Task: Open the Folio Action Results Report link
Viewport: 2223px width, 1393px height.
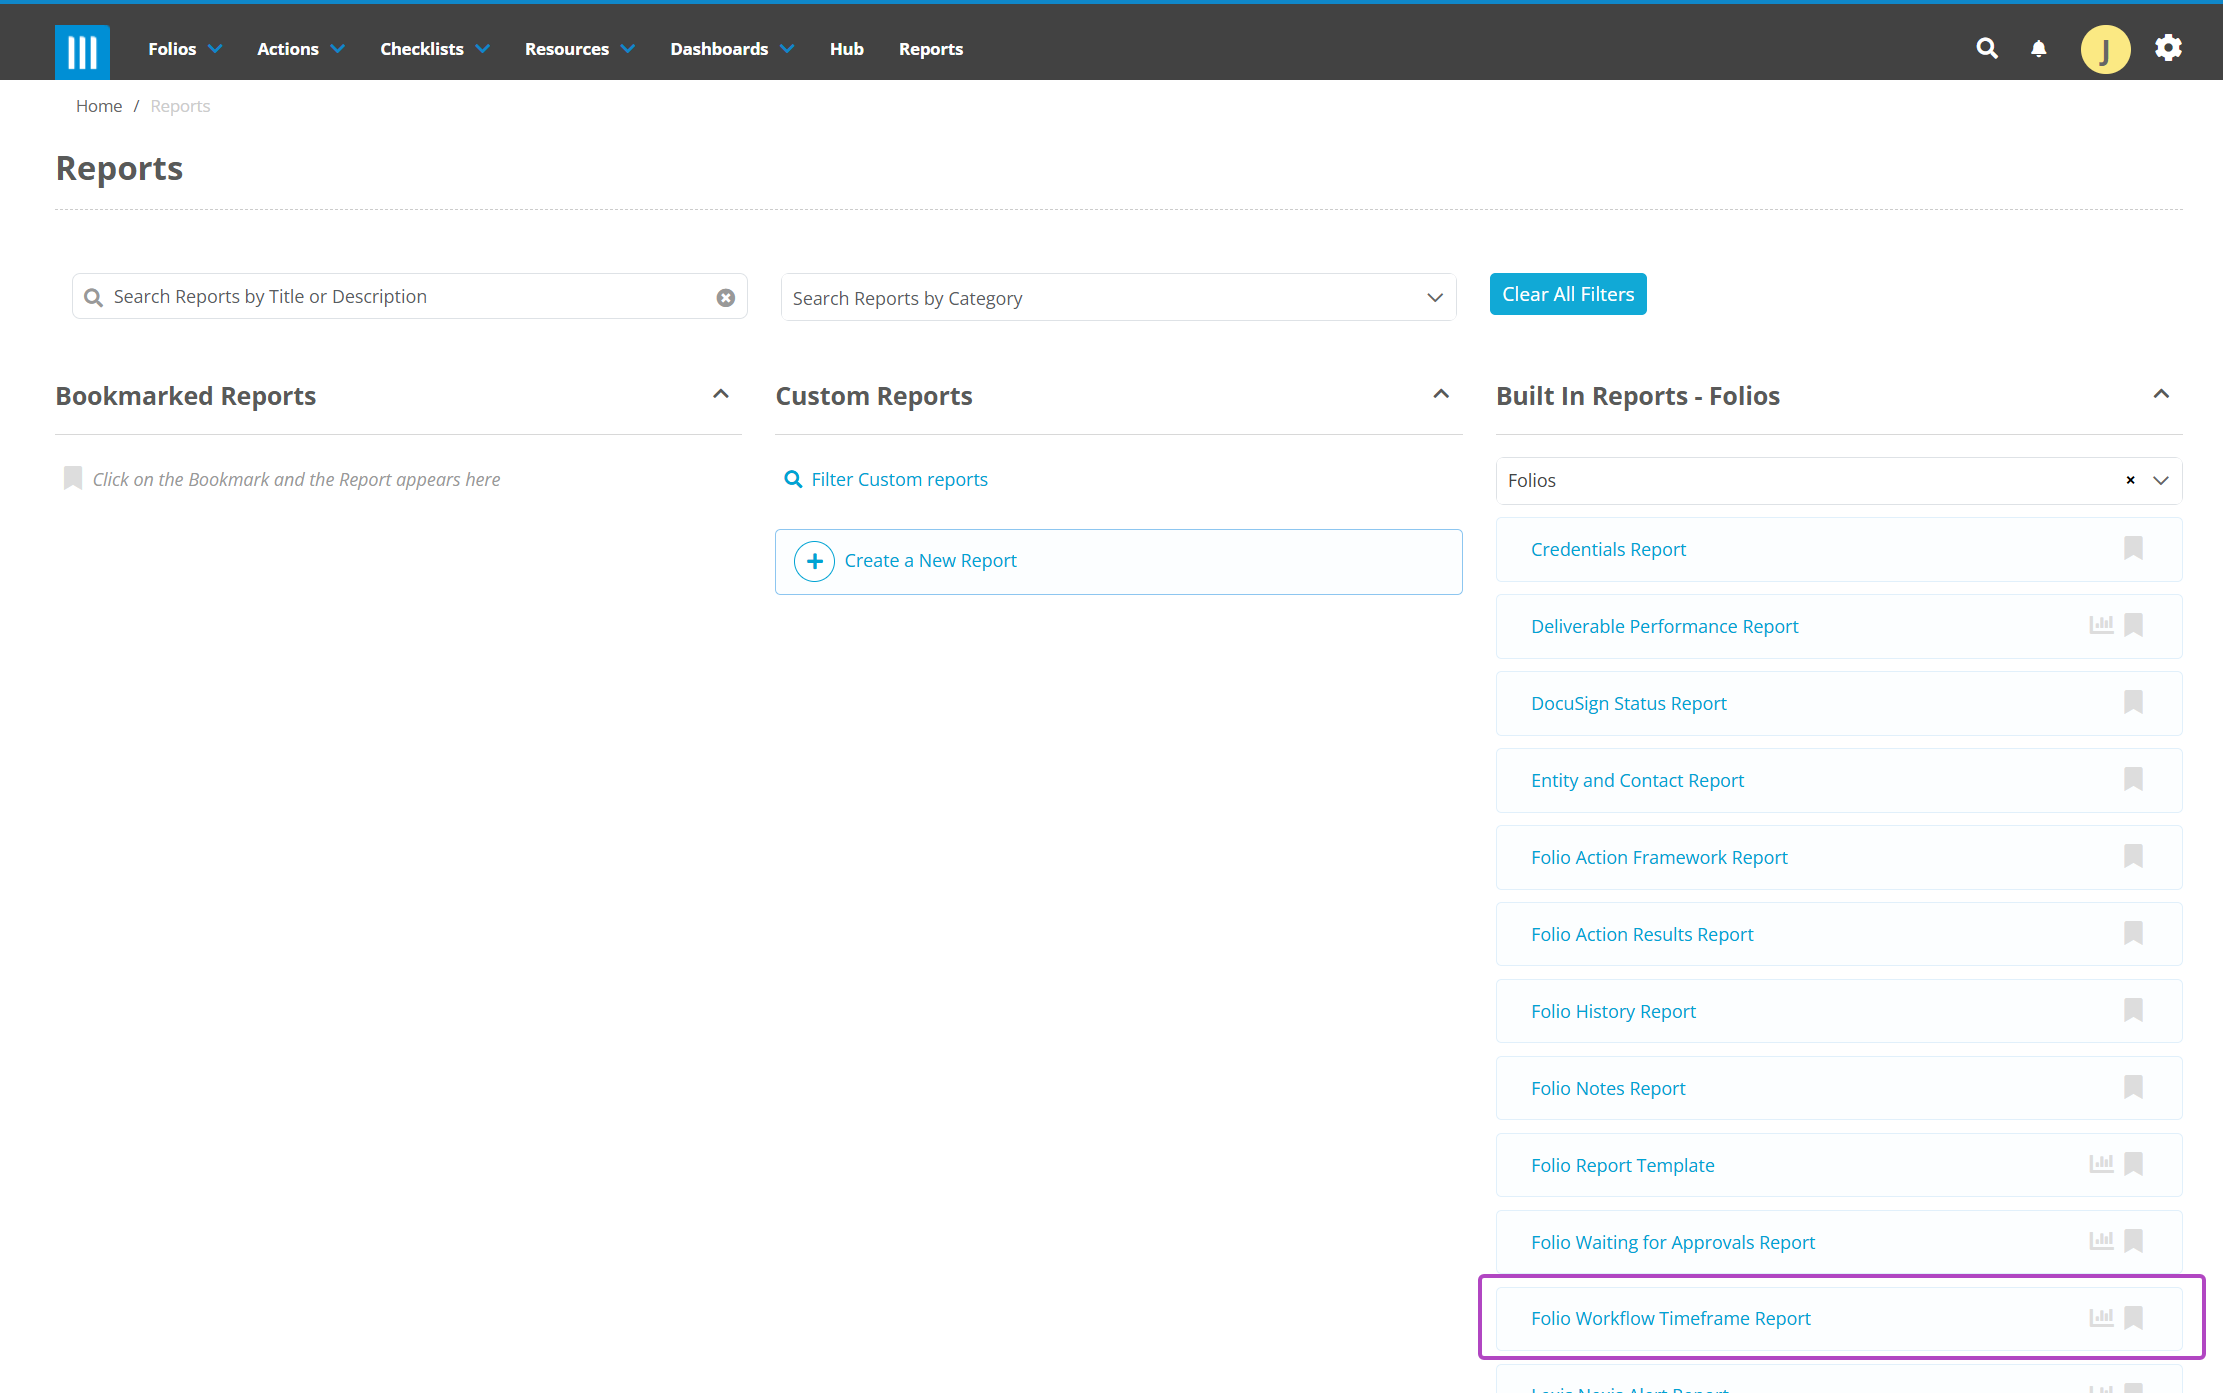Action: click(x=1642, y=935)
